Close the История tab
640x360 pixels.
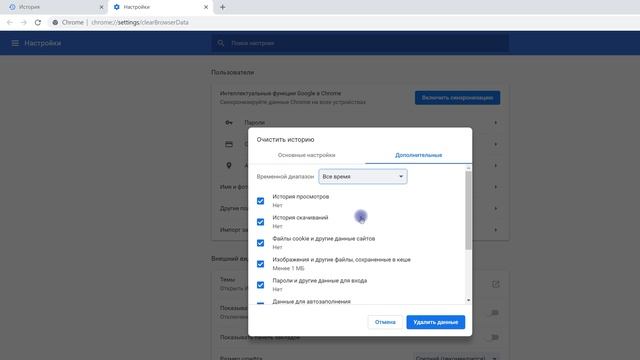pyautogui.click(x=101, y=7)
